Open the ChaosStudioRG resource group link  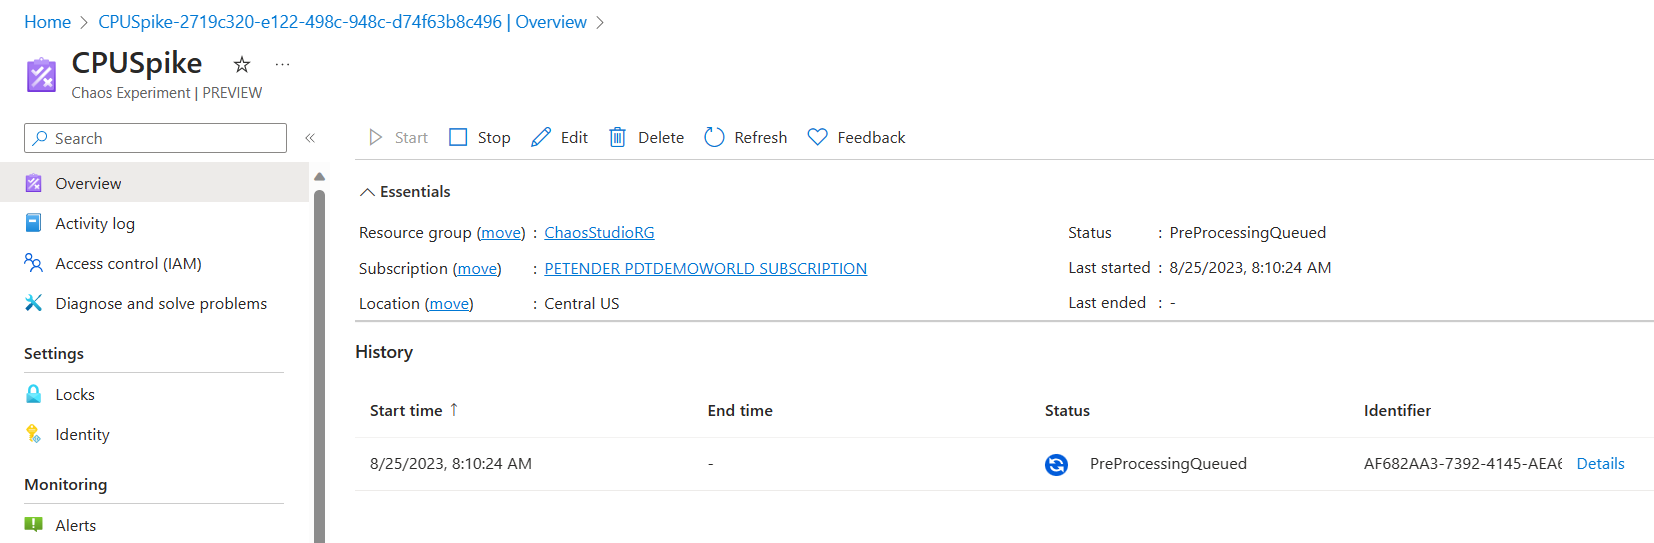click(599, 232)
